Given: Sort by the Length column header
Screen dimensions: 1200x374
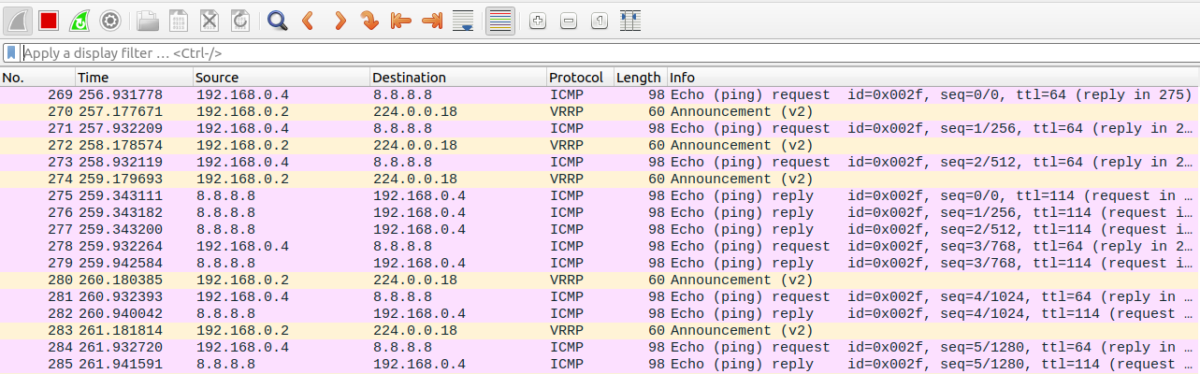Looking at the screenshot, I should click(x=639, y=77).
